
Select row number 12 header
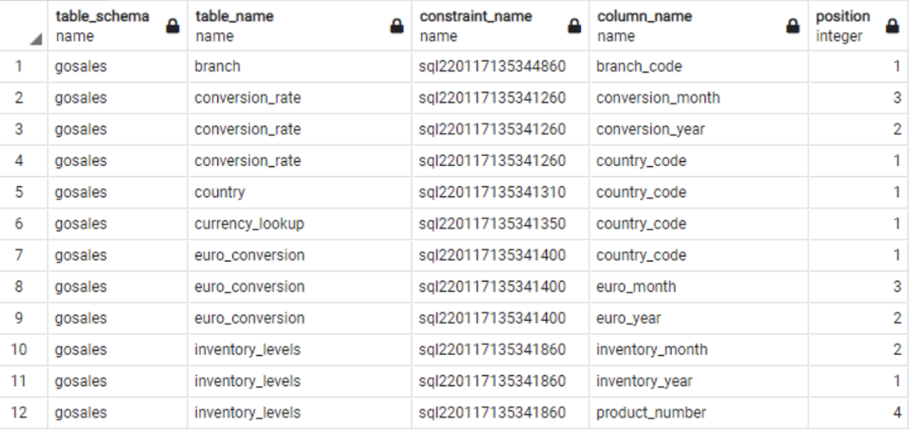pyautogui.click(x=19, y=413)
